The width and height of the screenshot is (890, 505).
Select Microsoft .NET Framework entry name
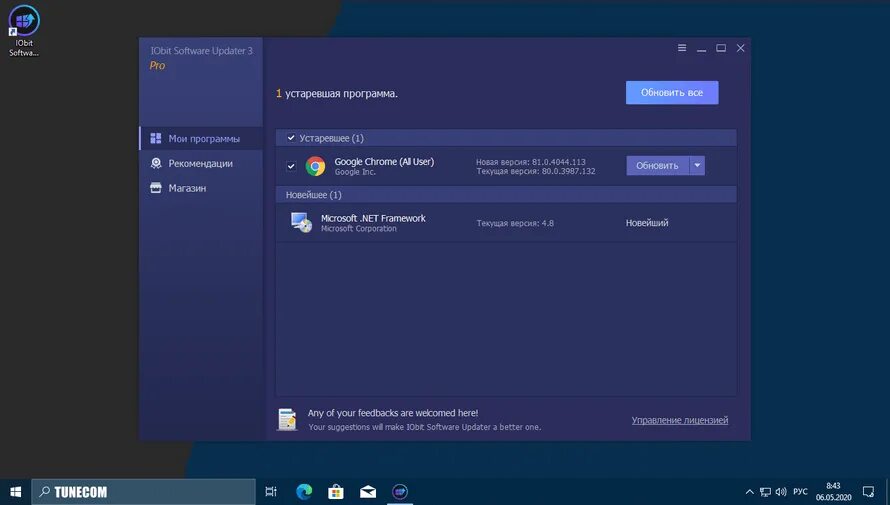pyautogui.click(x=373, y=218)
